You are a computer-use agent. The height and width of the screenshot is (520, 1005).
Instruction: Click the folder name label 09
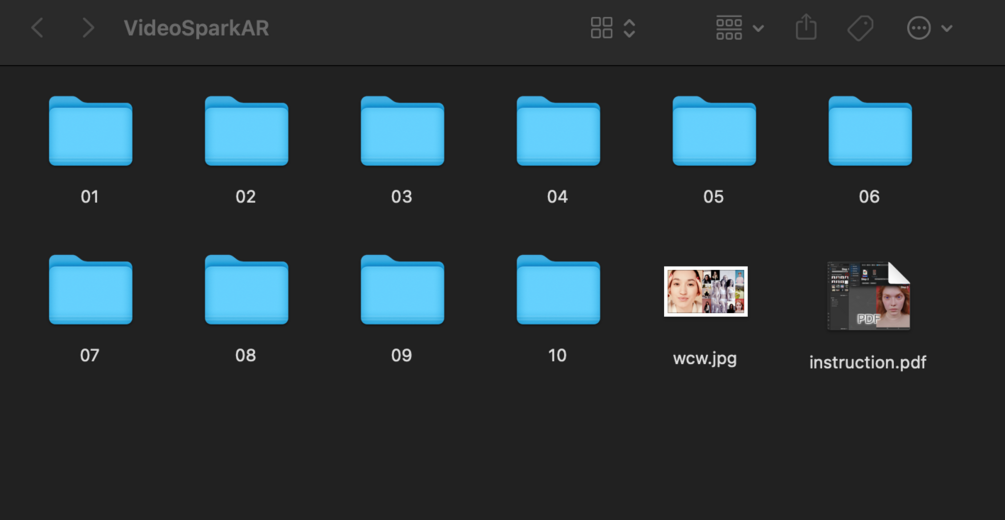tap(401, 356)
